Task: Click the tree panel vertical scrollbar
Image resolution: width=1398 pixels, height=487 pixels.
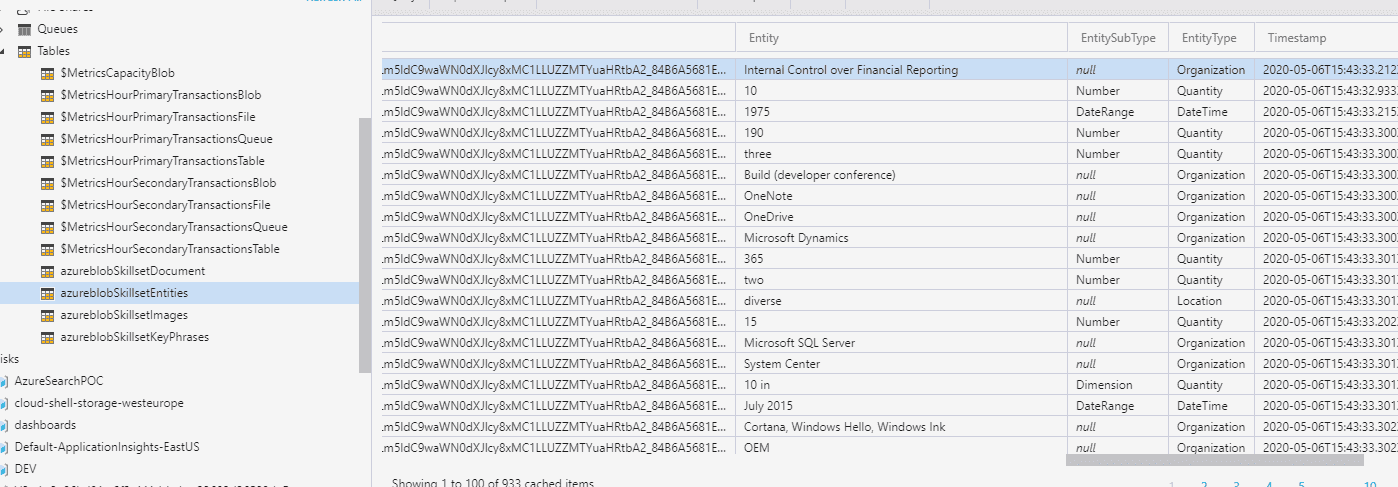Action: (365, 245)
